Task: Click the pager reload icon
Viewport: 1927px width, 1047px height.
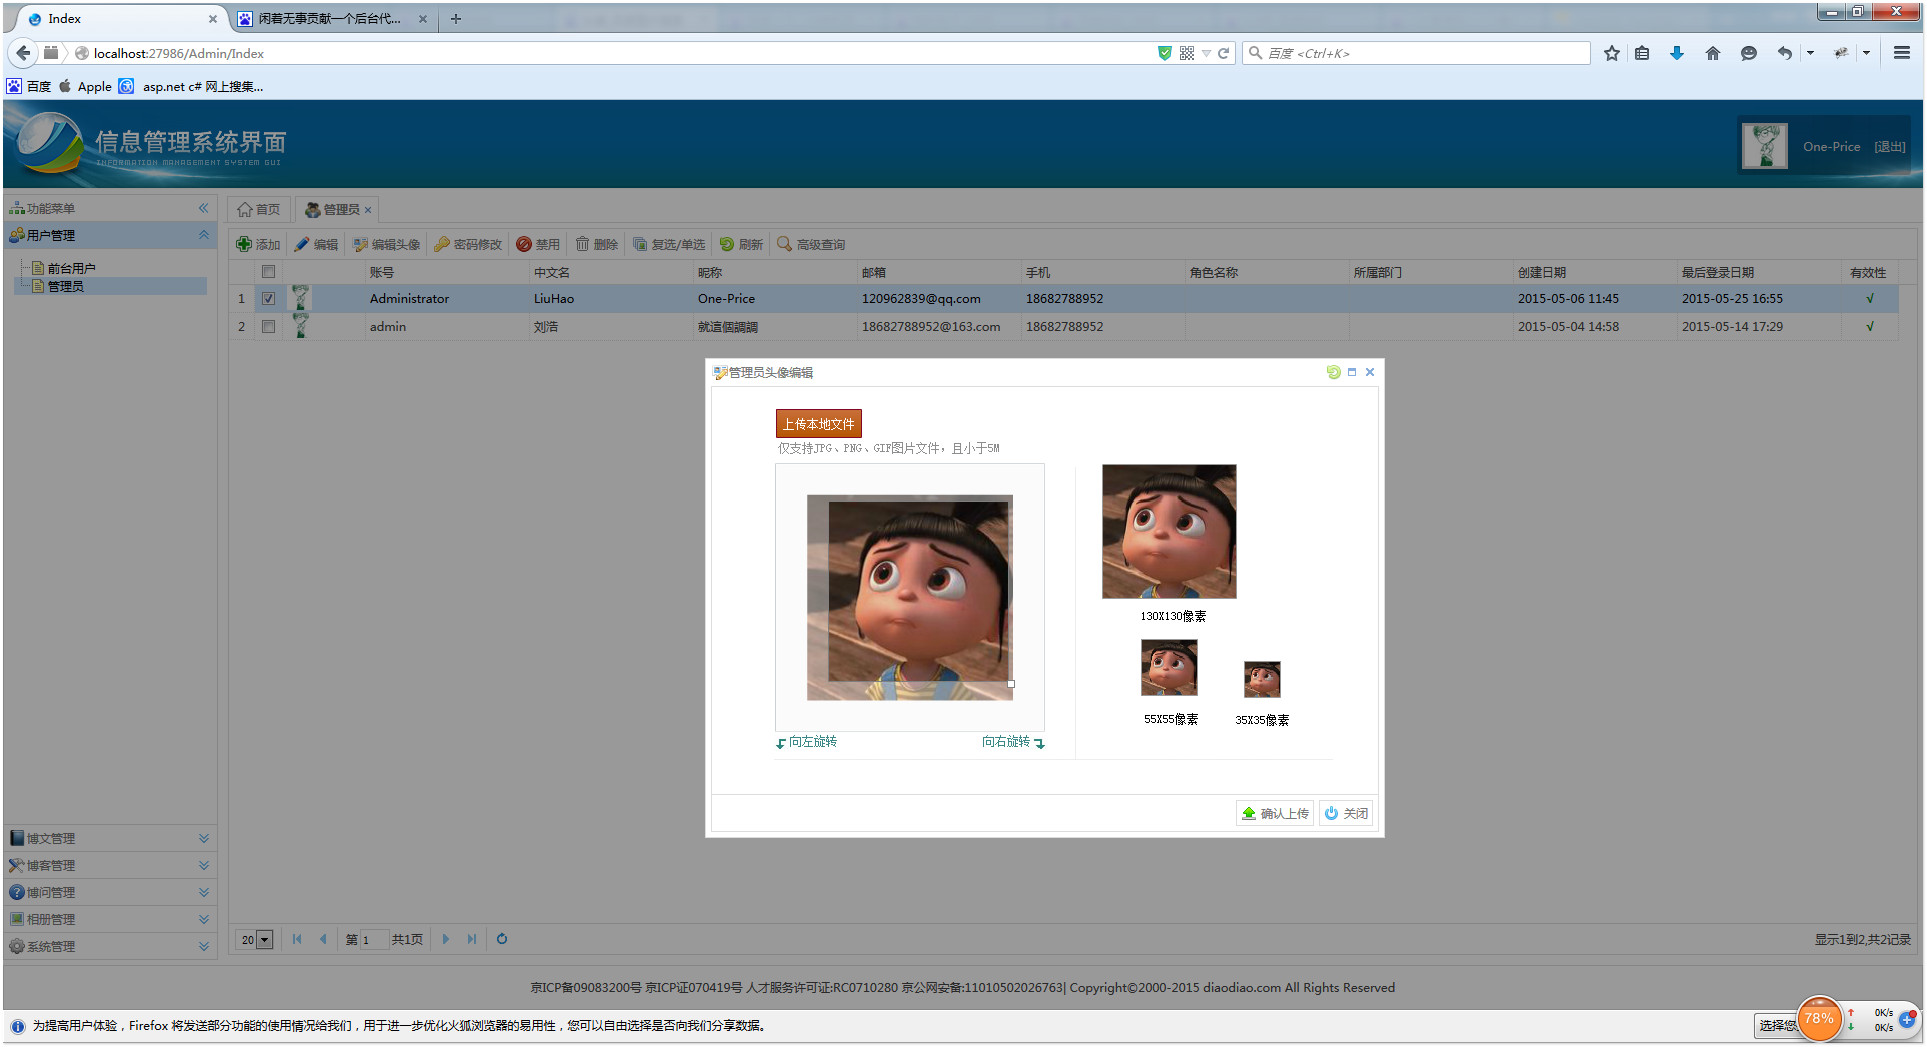Action: click(x=502, y=939)
